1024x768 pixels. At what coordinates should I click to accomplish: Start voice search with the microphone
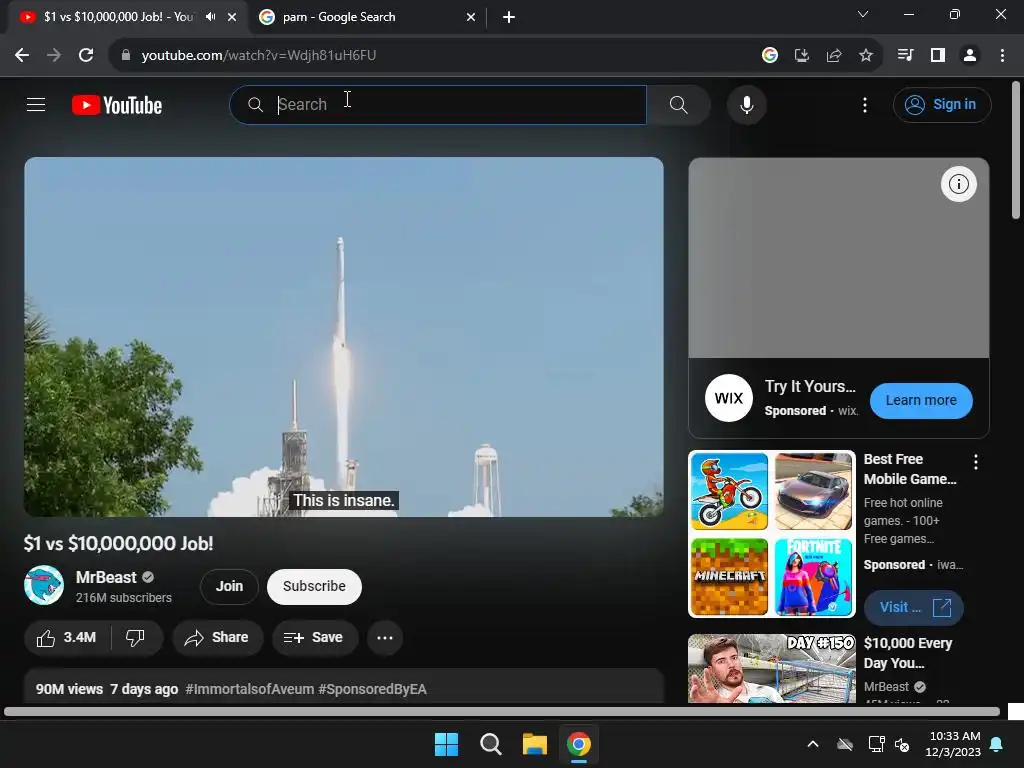(746, 104)
